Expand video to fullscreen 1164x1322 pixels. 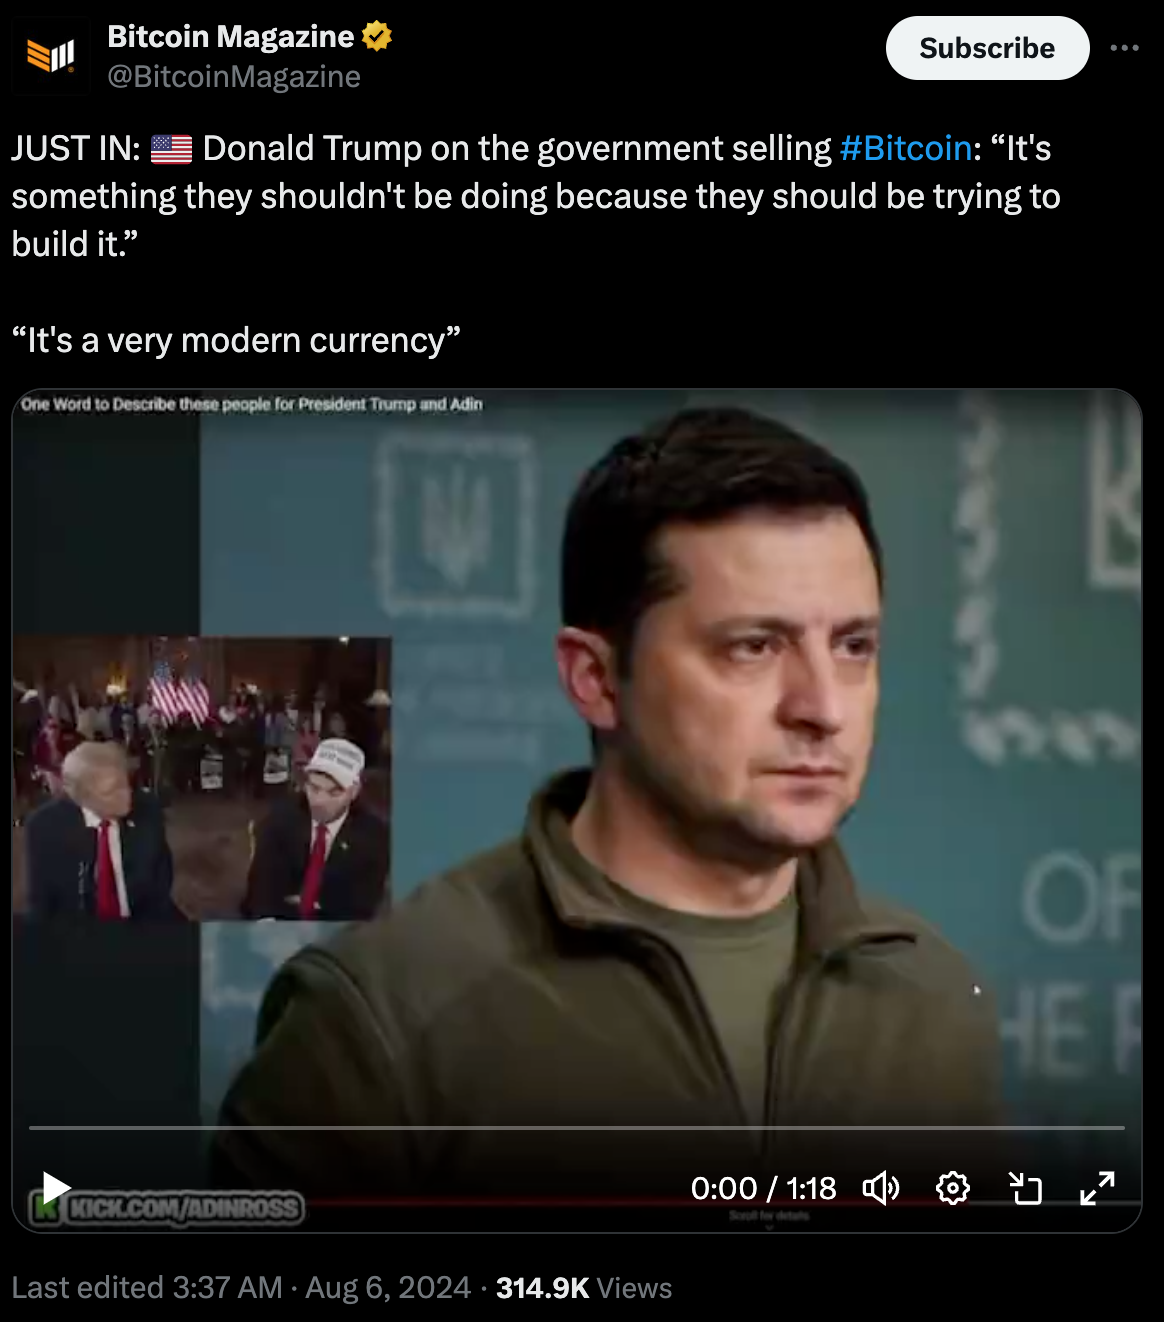tap(1097, 1188)
